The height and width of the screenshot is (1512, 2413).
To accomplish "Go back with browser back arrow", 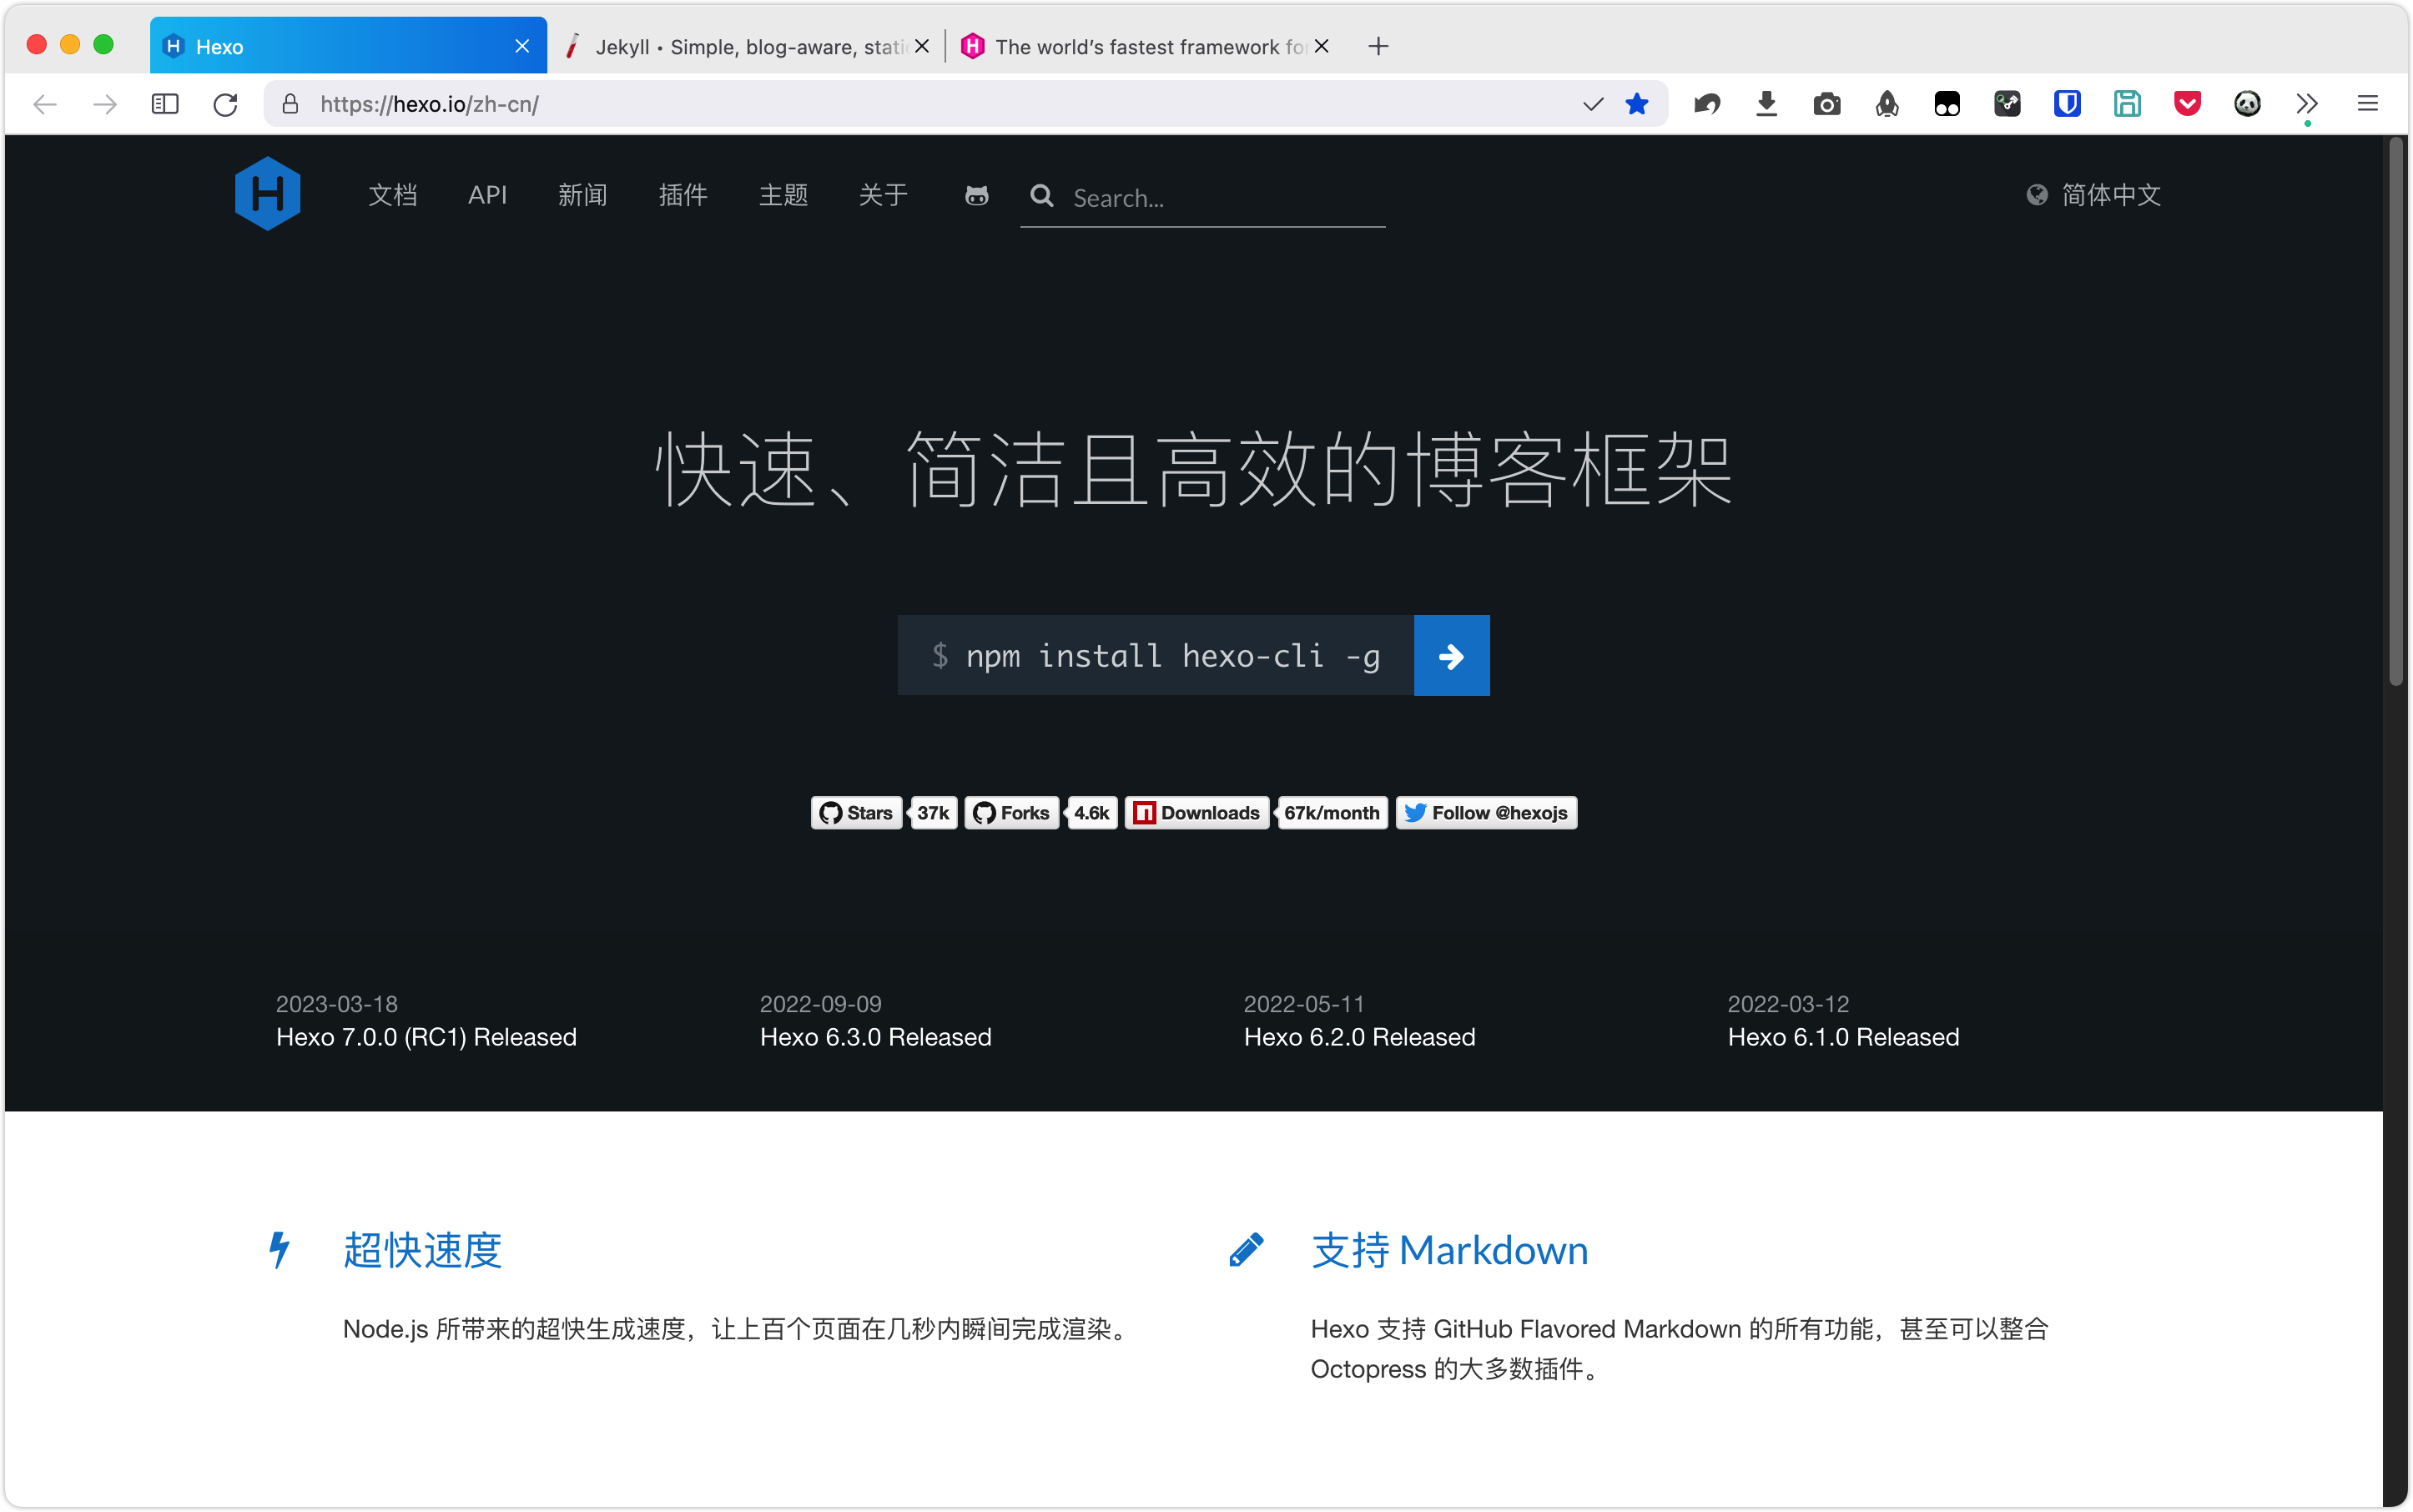I will point(45,104).
